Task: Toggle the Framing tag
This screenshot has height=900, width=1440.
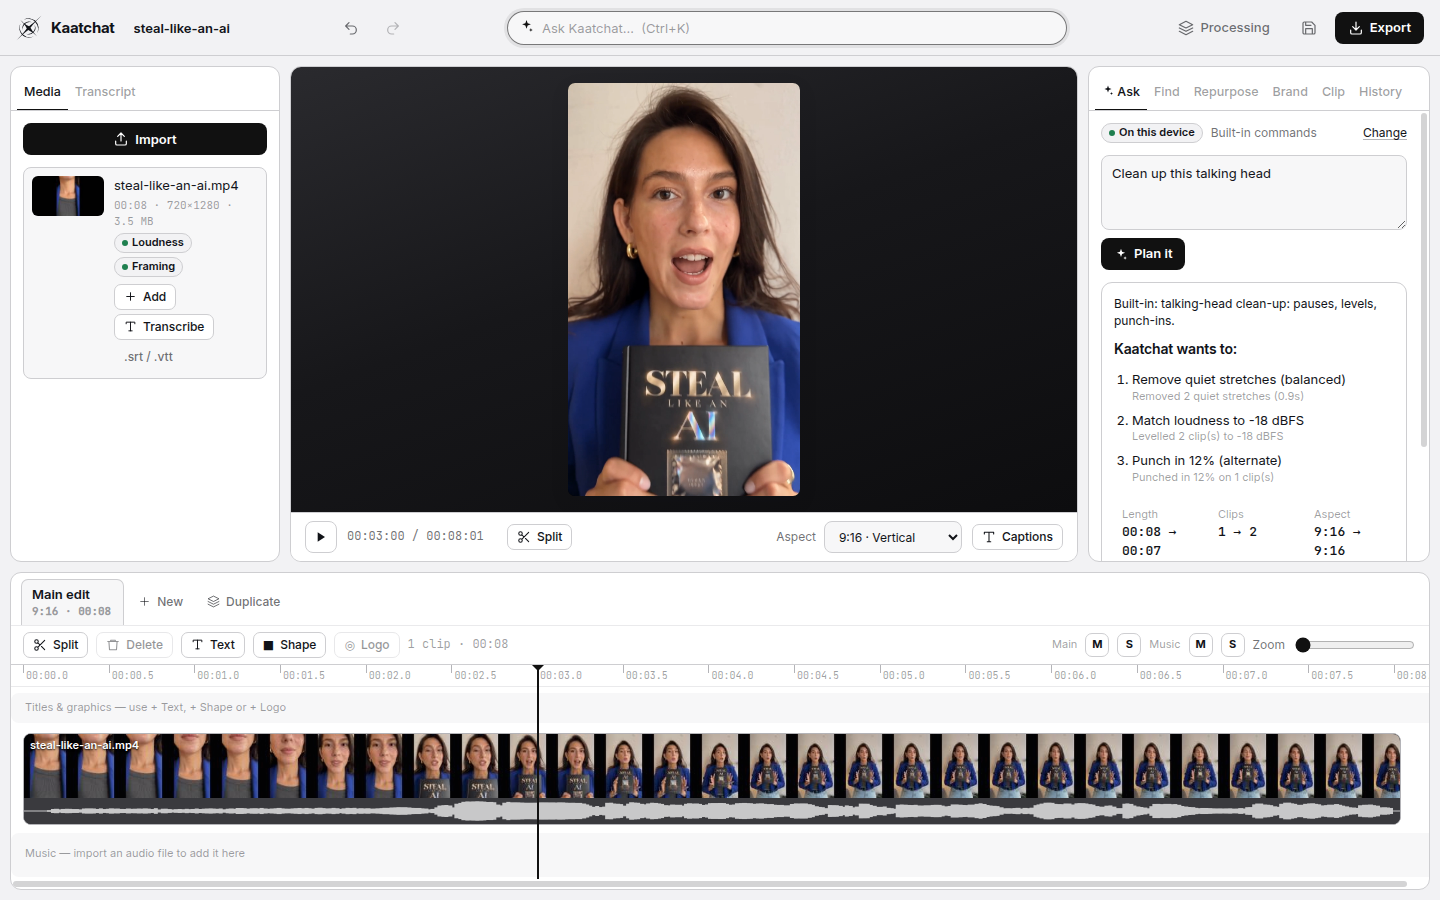Action: 148,267
